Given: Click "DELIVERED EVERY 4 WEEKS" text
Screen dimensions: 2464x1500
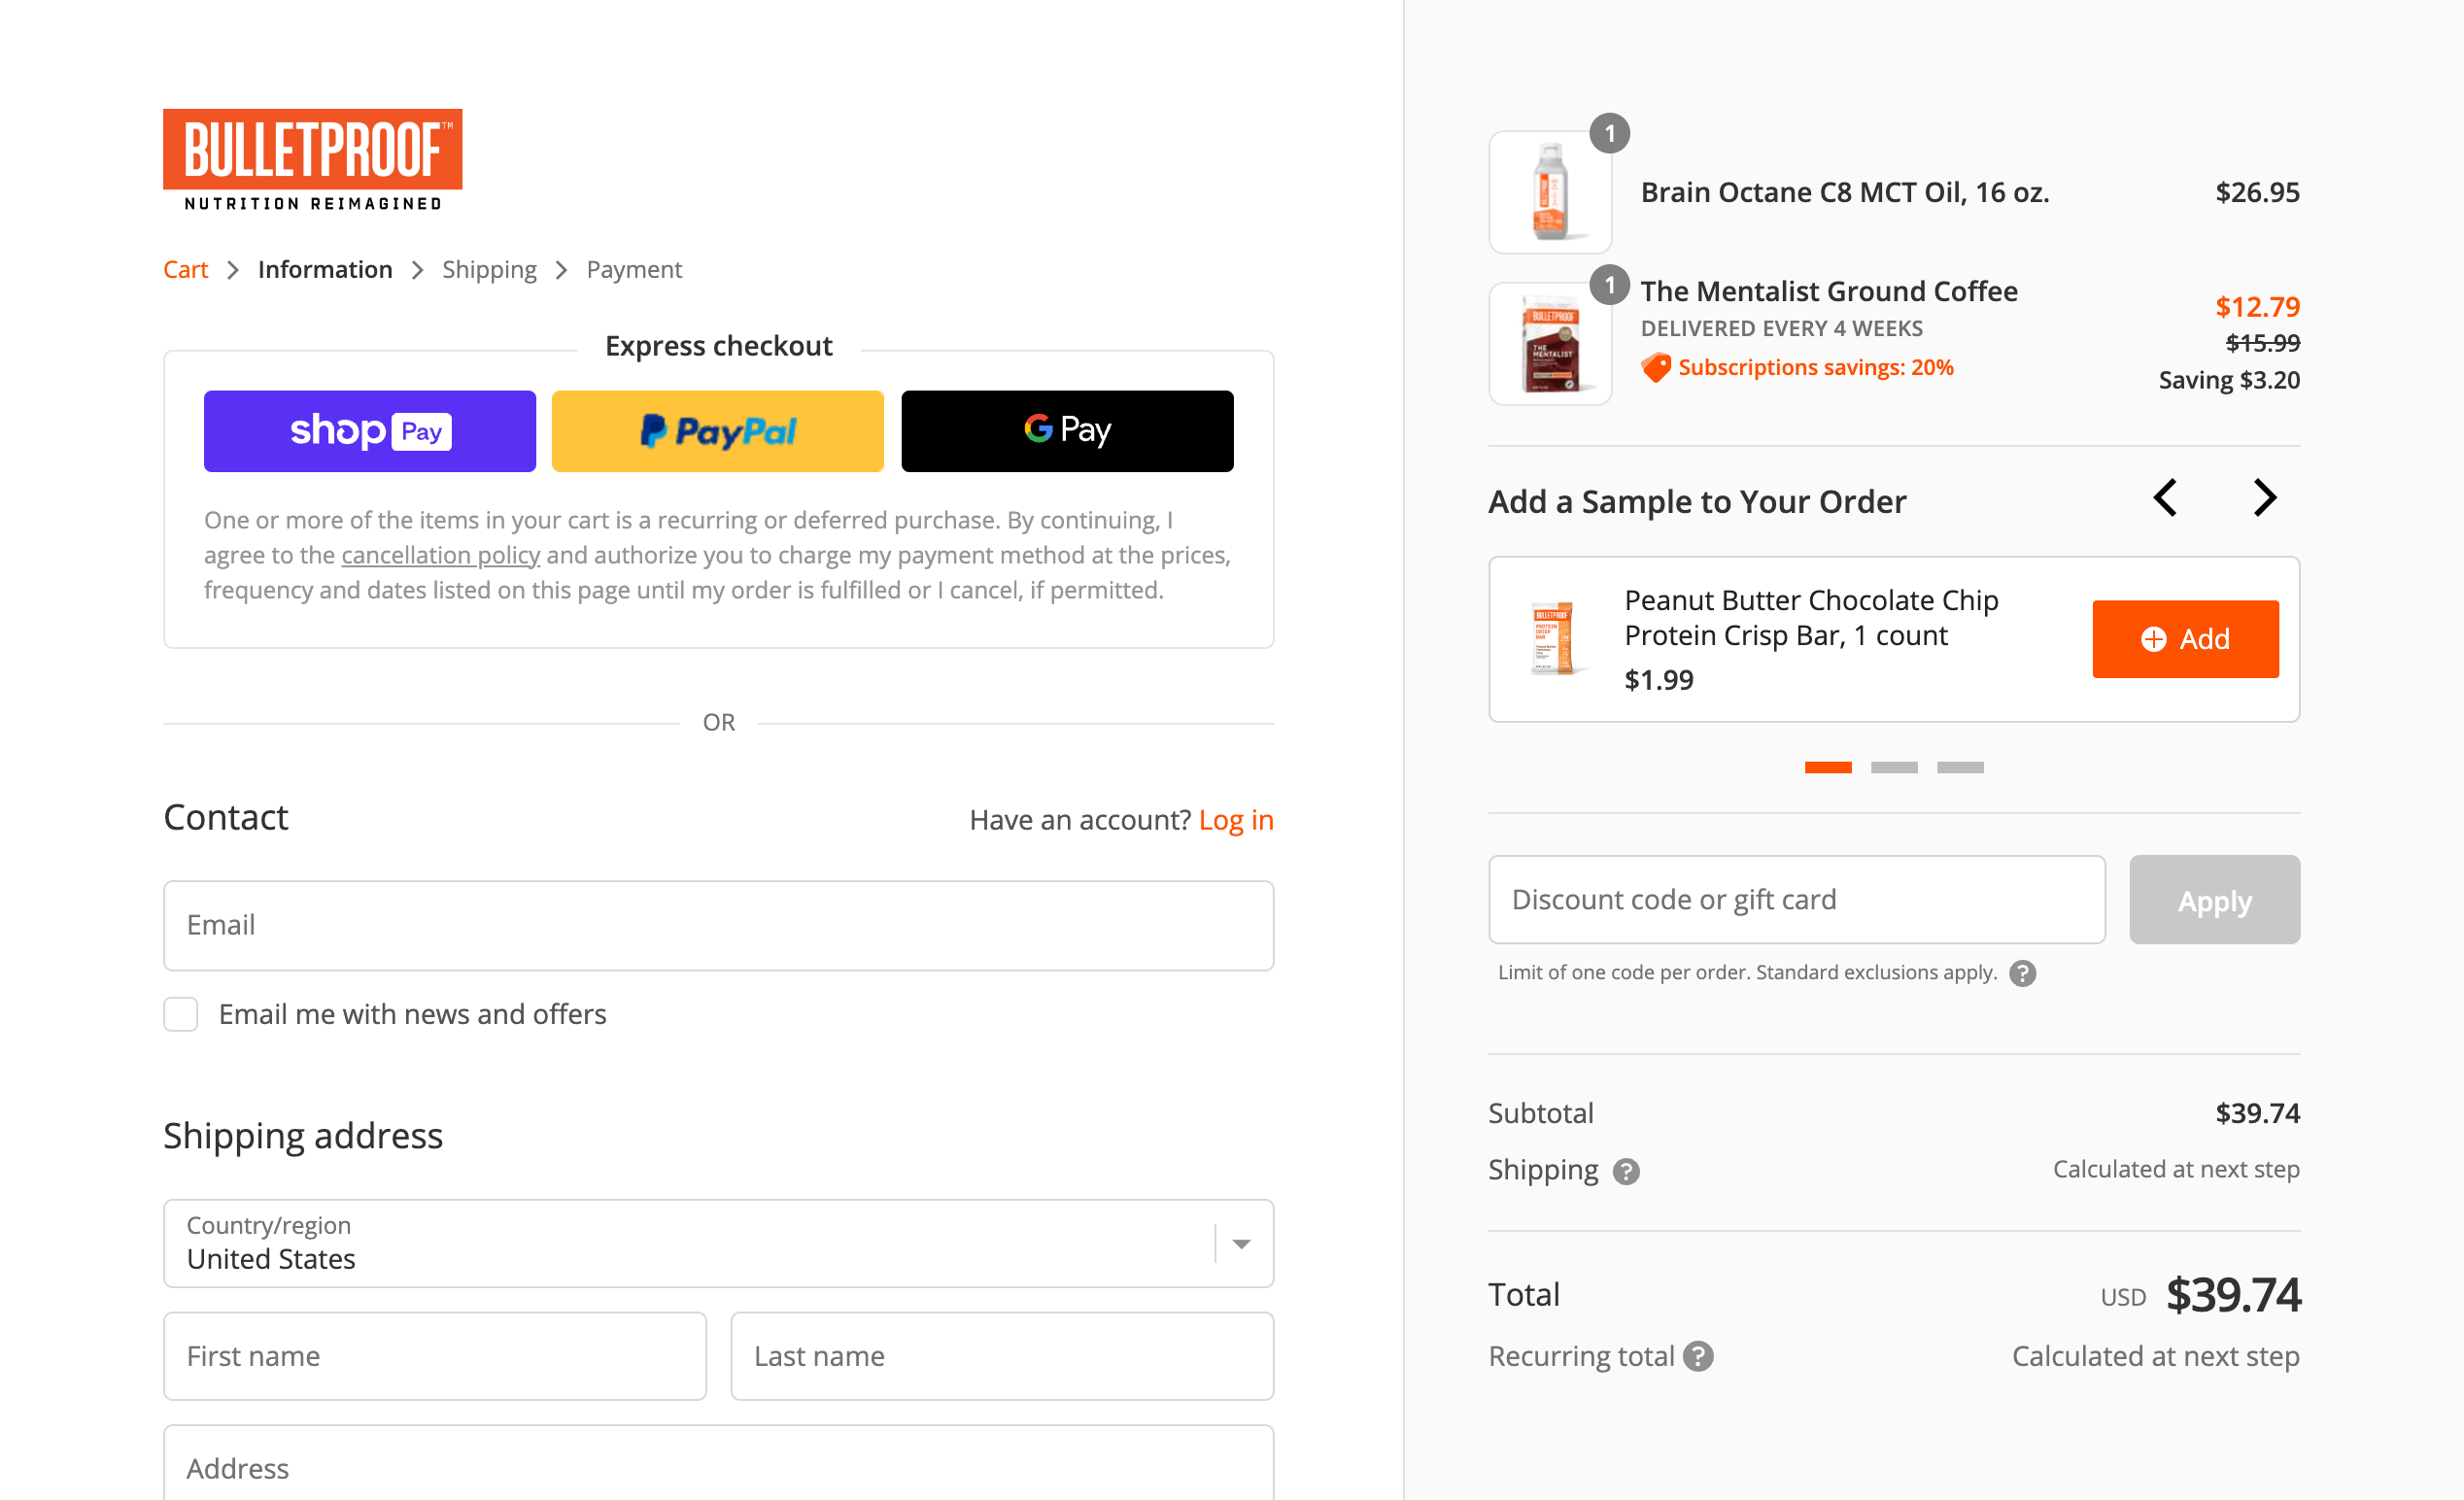Looking at the screenshot, I should [1781, 329].
